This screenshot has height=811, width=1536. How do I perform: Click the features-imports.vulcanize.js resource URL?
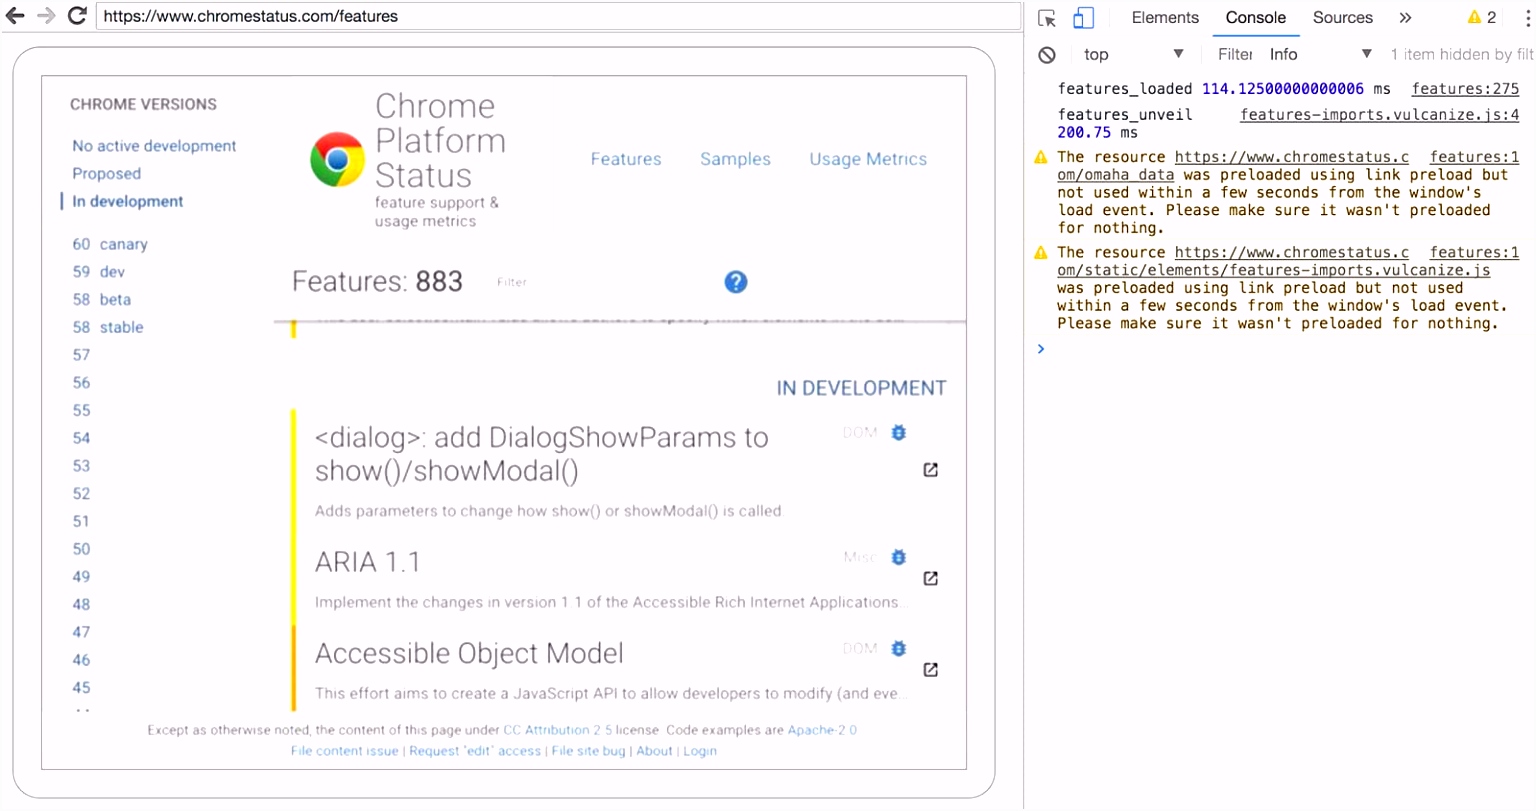tap(1273, 262)
